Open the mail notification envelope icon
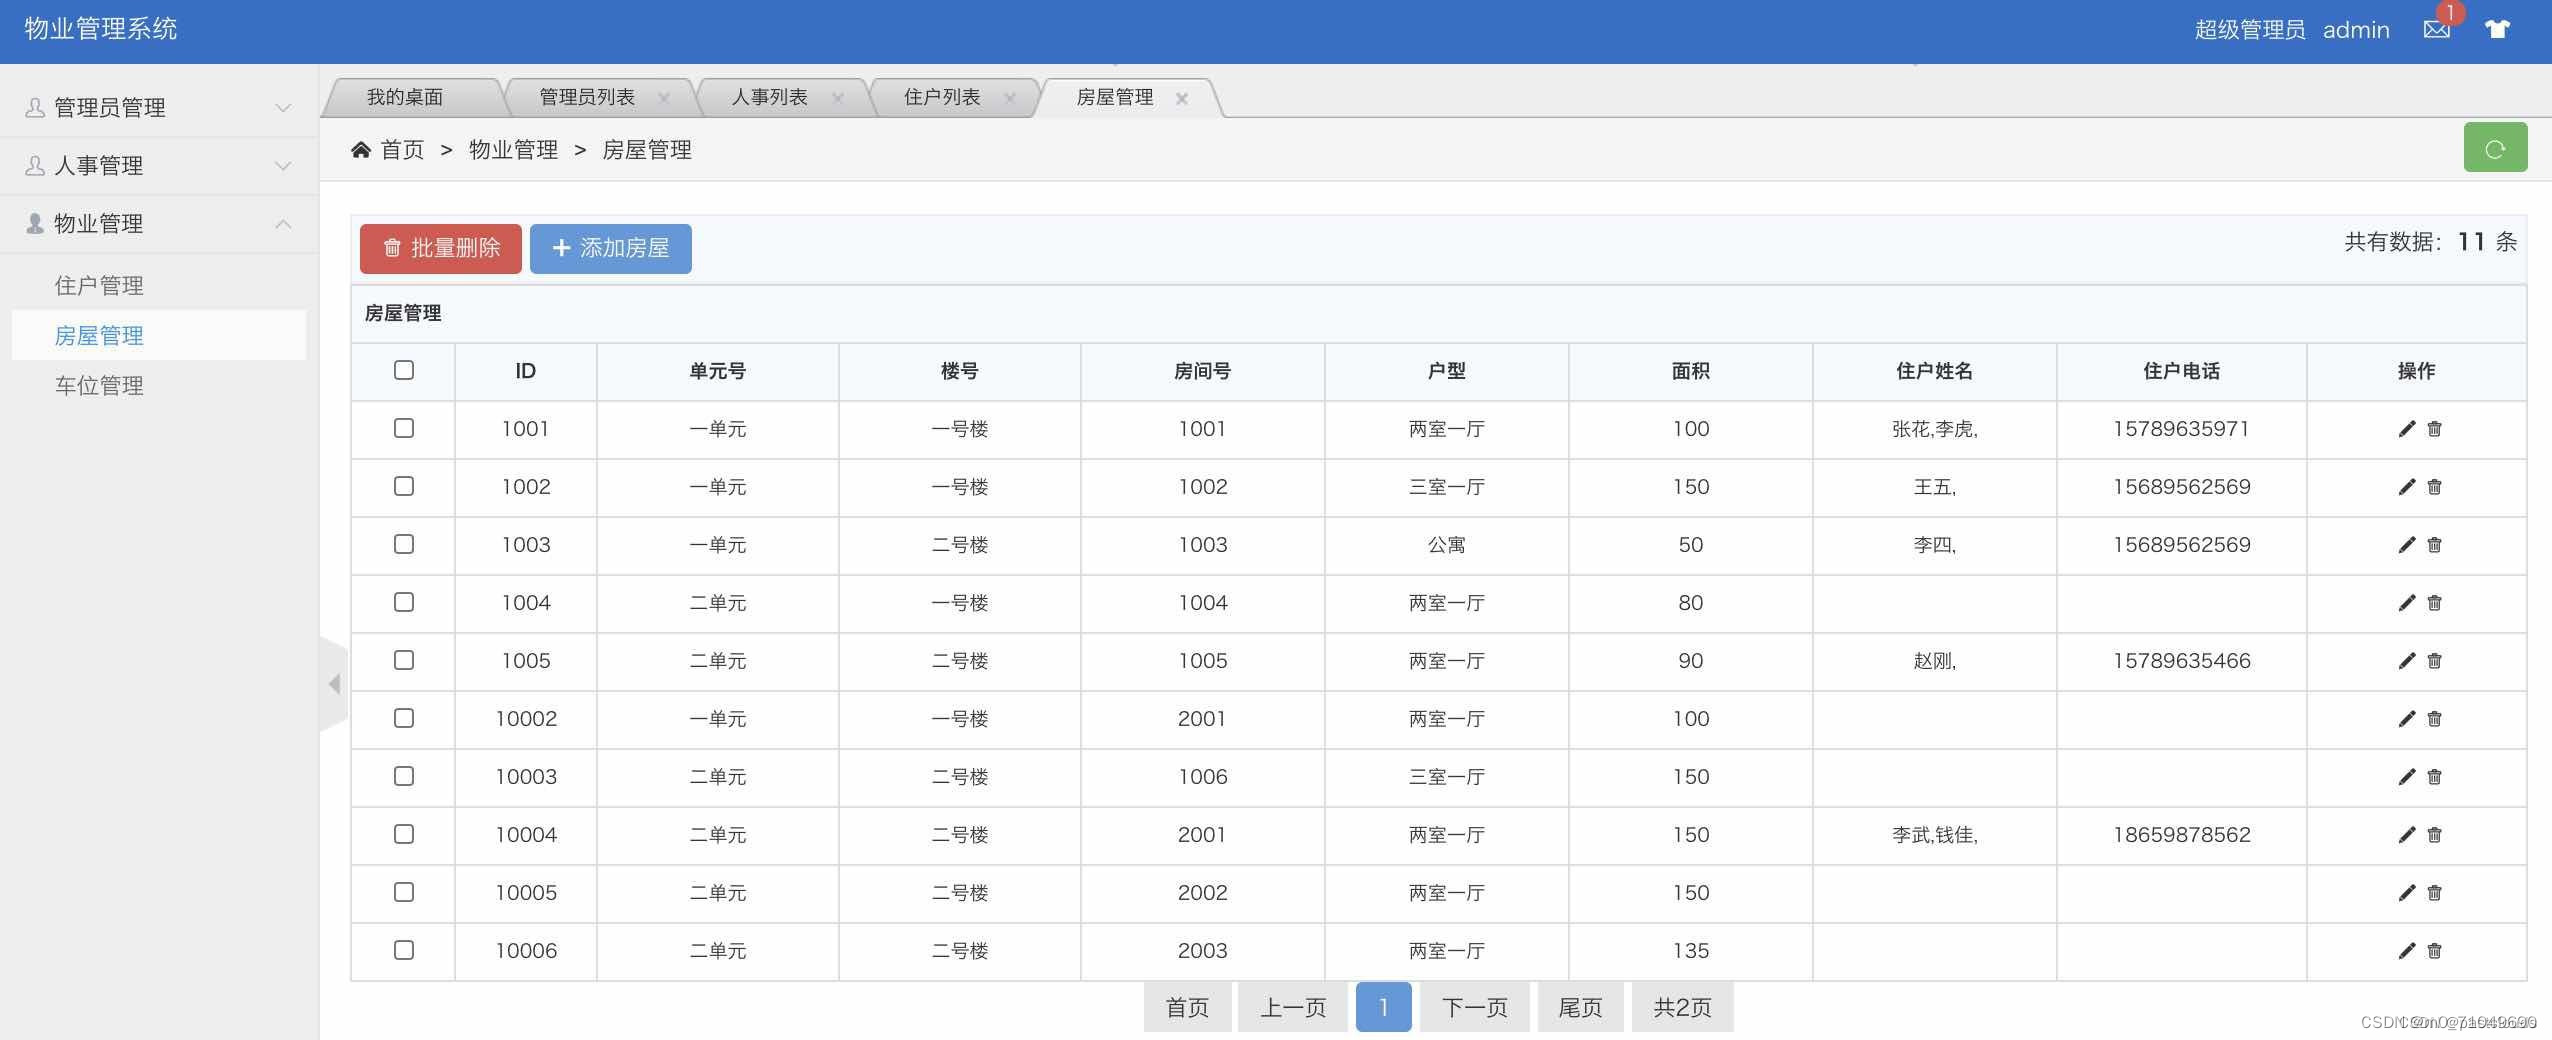Screen dimensions: 2552x1040 [x=2437, y=29]
